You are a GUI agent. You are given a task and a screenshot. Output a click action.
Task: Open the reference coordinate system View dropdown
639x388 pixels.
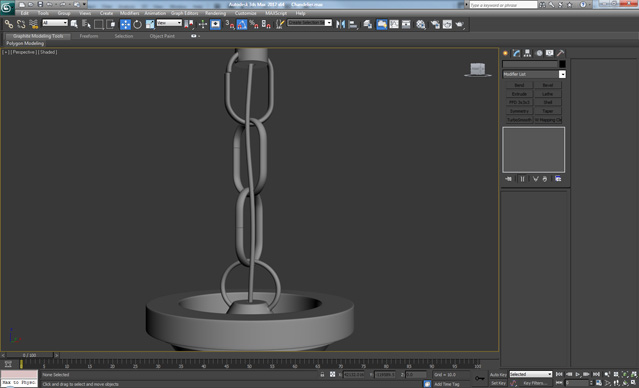pyautogui.click(x=169, y=23)
